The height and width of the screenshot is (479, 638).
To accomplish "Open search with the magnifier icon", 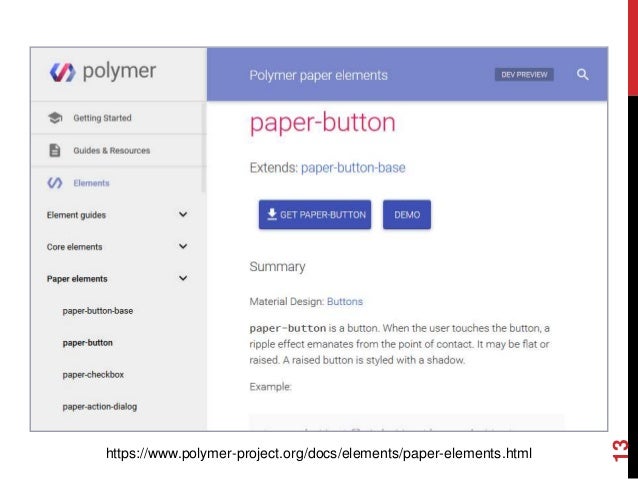I will pos(582,74).
